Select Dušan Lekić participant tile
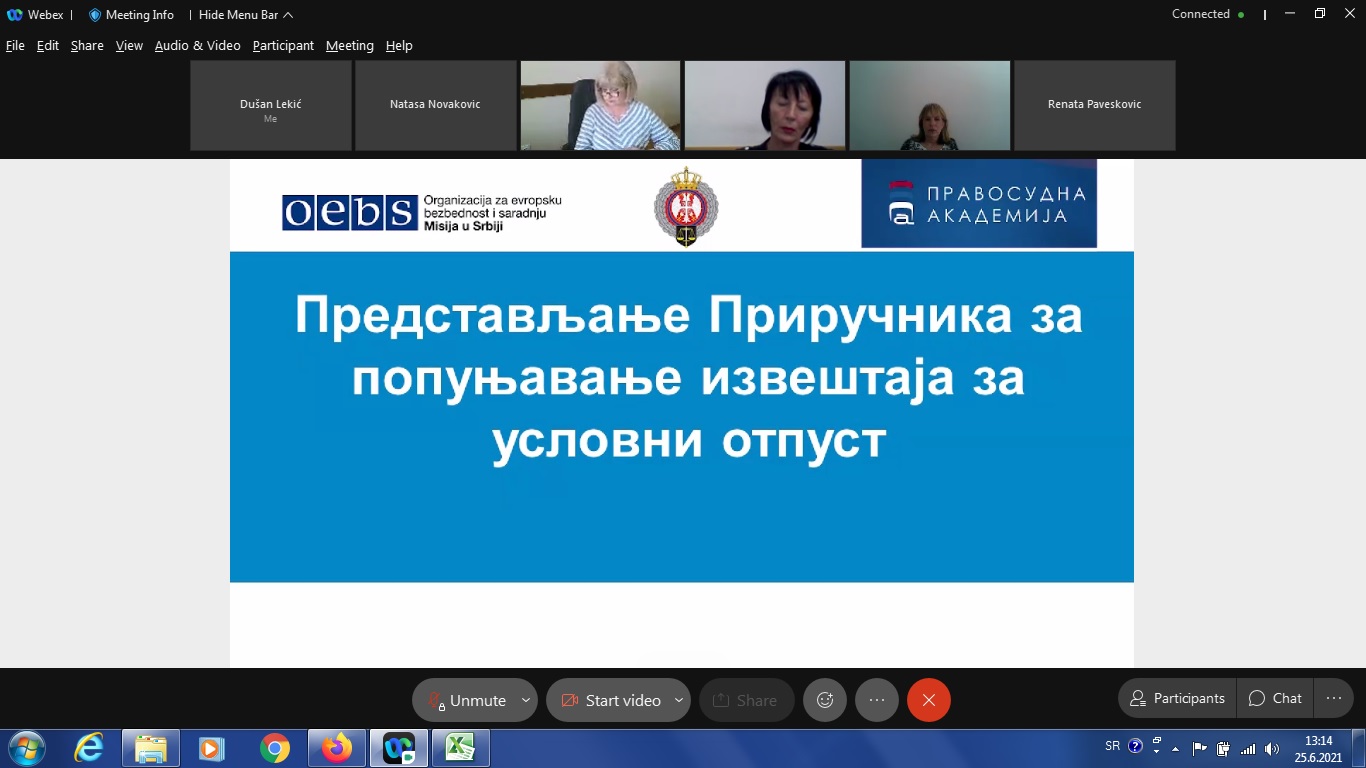Image resolution: width=1366 pixels, height=768 pixels. coord(271,105)
